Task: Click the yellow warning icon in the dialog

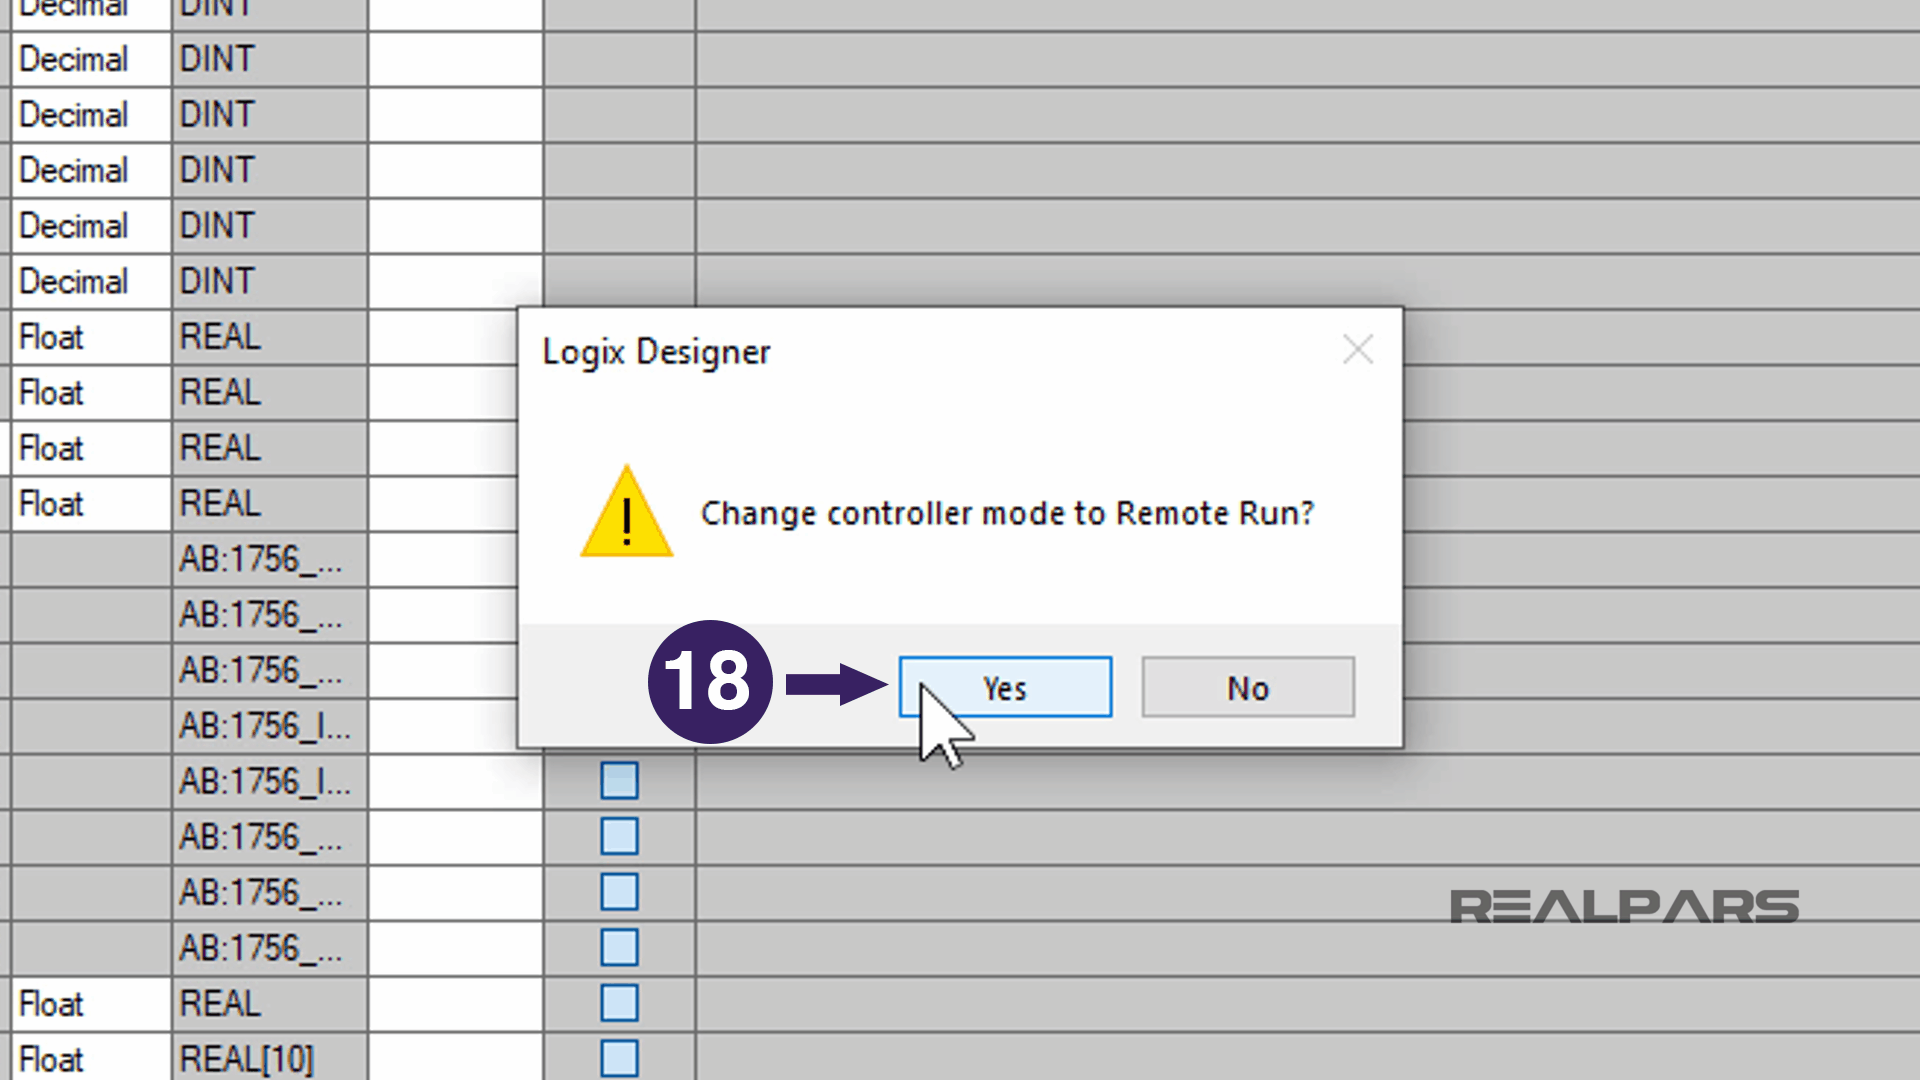Action: (626, 511)
